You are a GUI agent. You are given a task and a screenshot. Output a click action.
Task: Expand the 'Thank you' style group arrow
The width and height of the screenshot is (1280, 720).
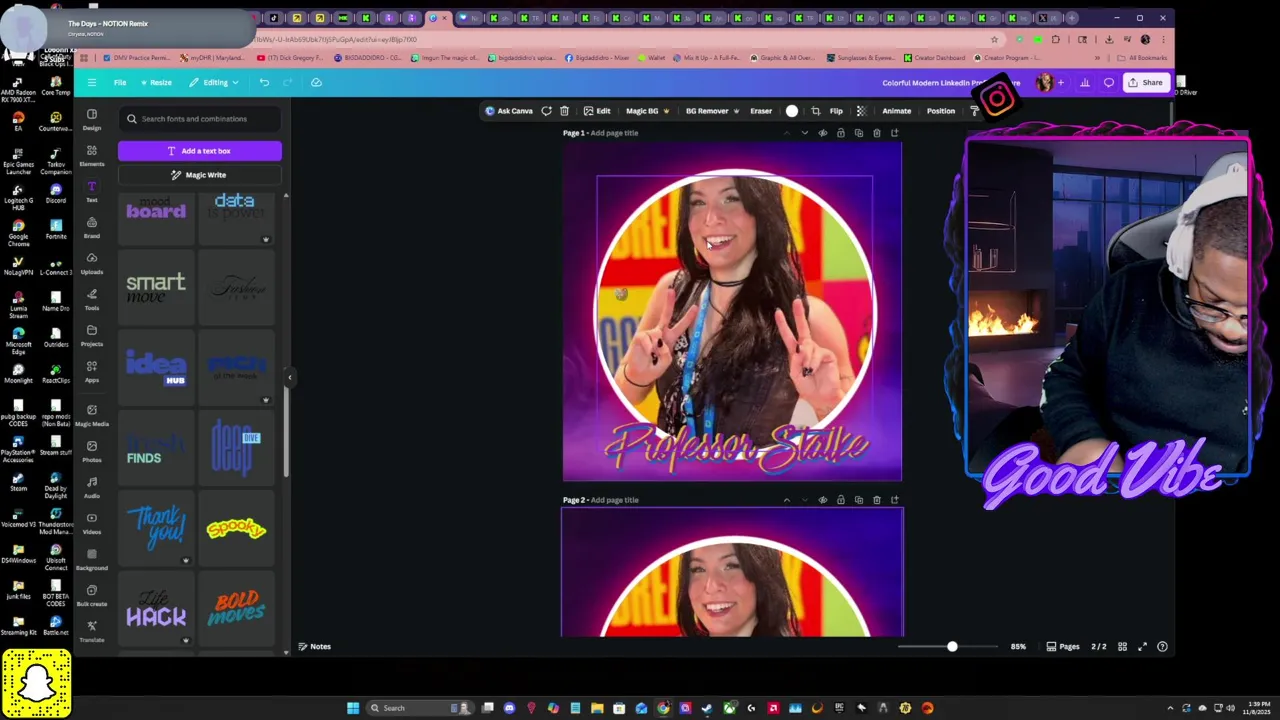point(185,560)
